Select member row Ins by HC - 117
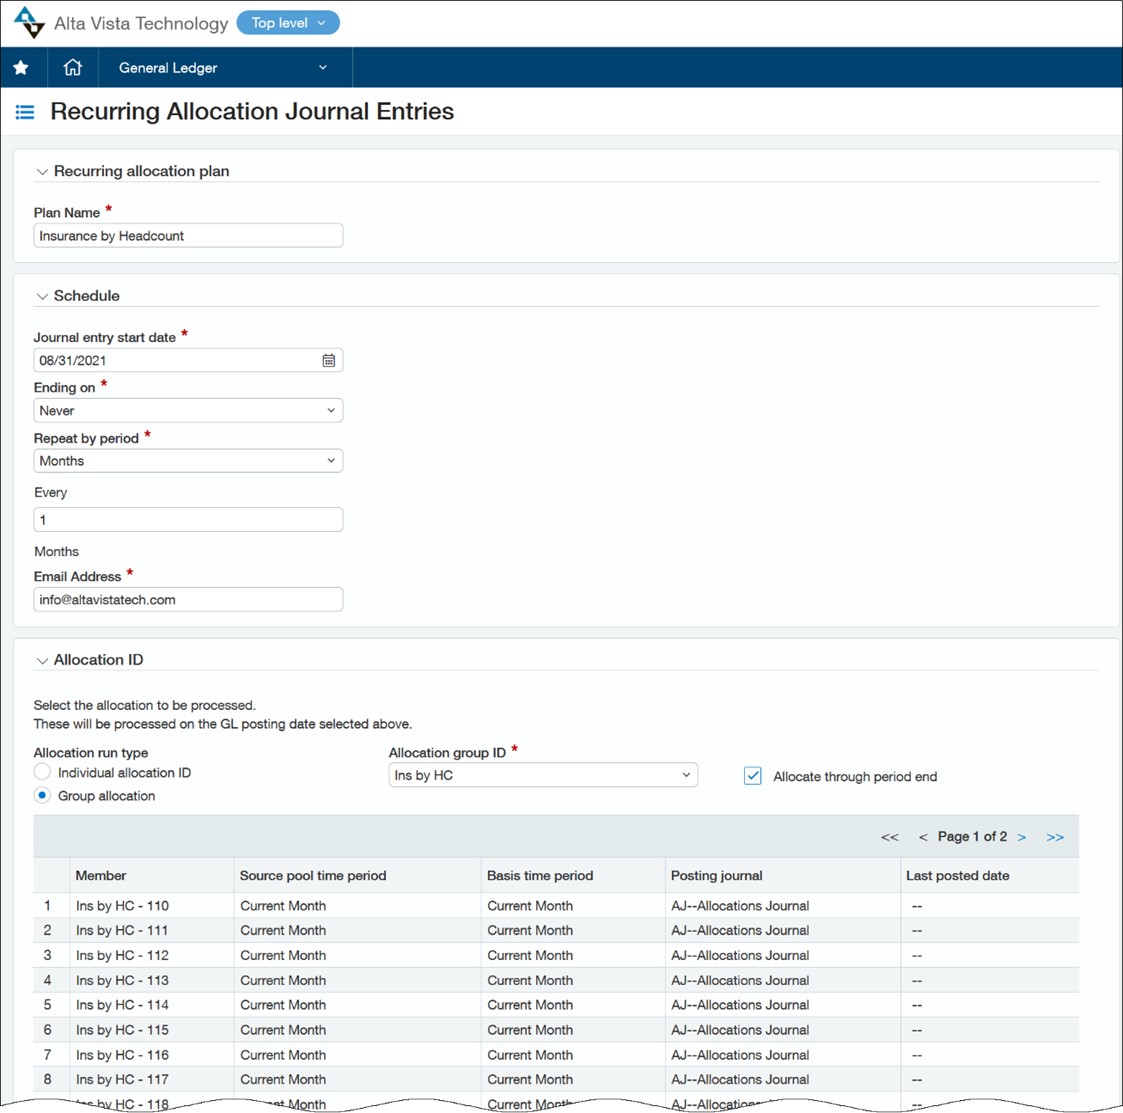 [x=556, y=1079]
